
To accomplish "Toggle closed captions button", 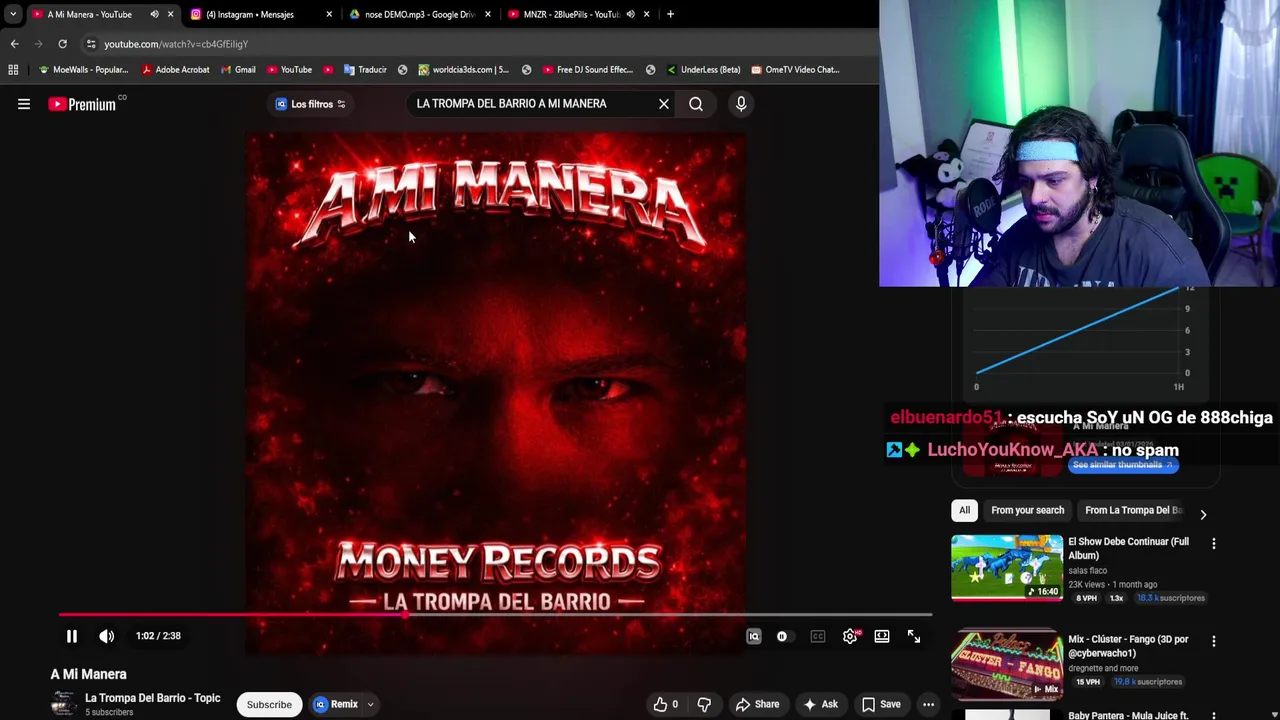I will [x=818, y=636].
